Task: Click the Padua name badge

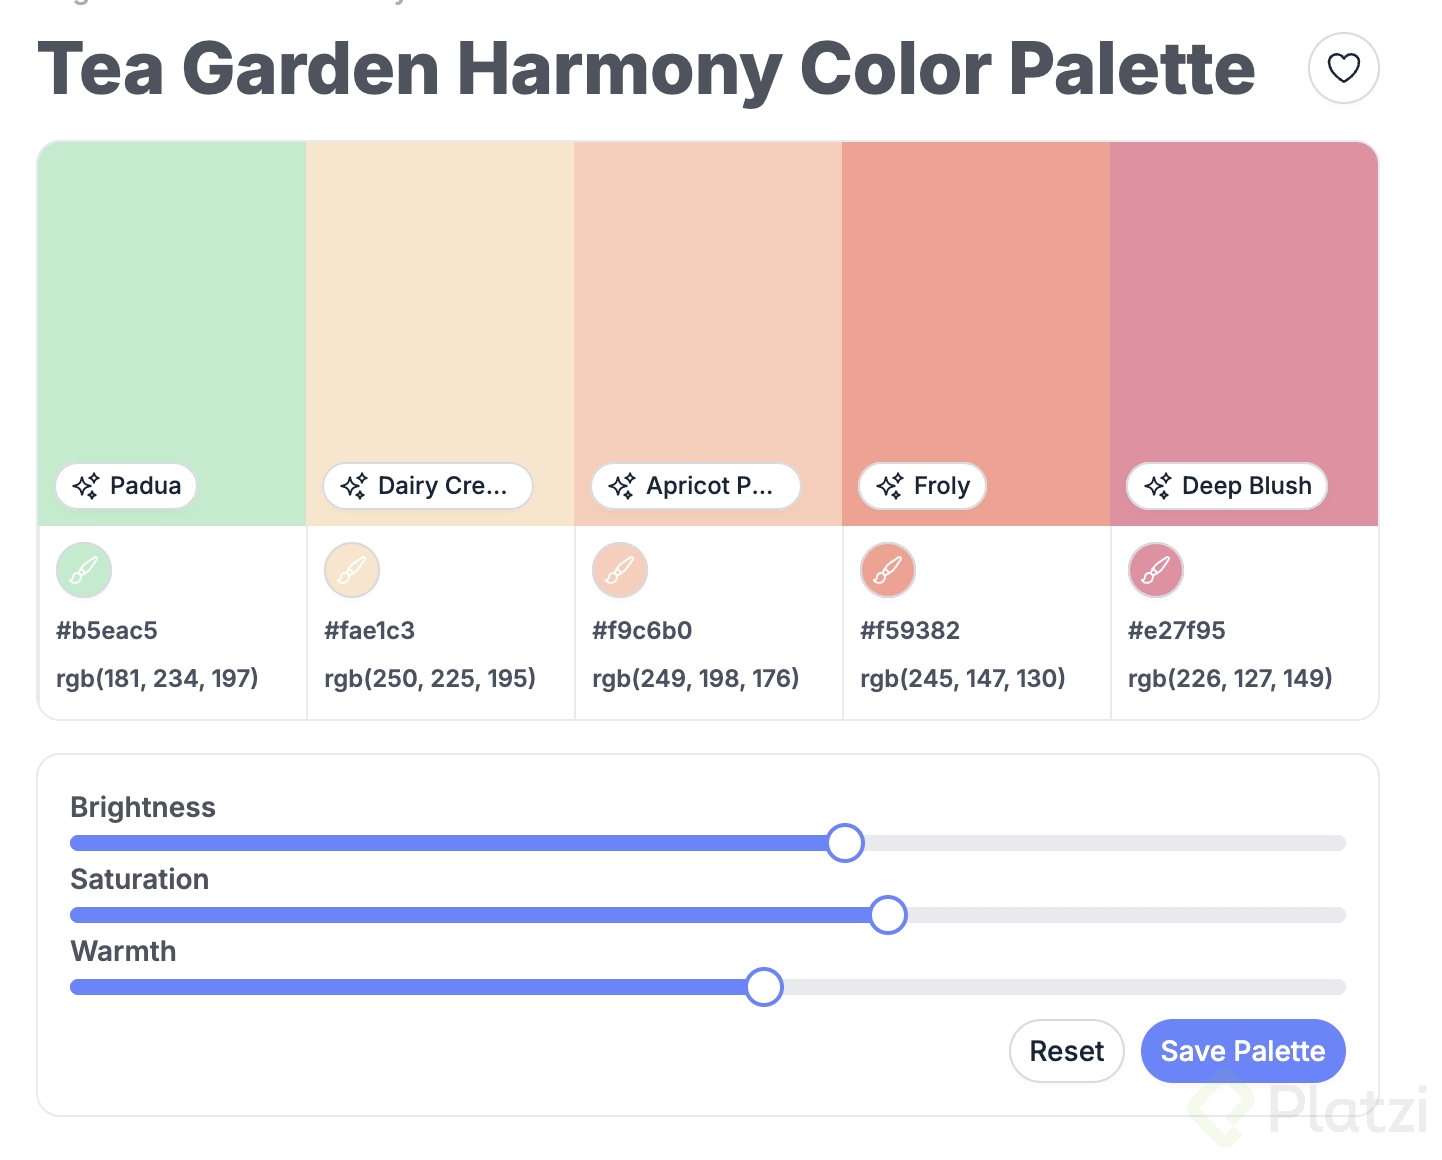Action: click(127, 486)
